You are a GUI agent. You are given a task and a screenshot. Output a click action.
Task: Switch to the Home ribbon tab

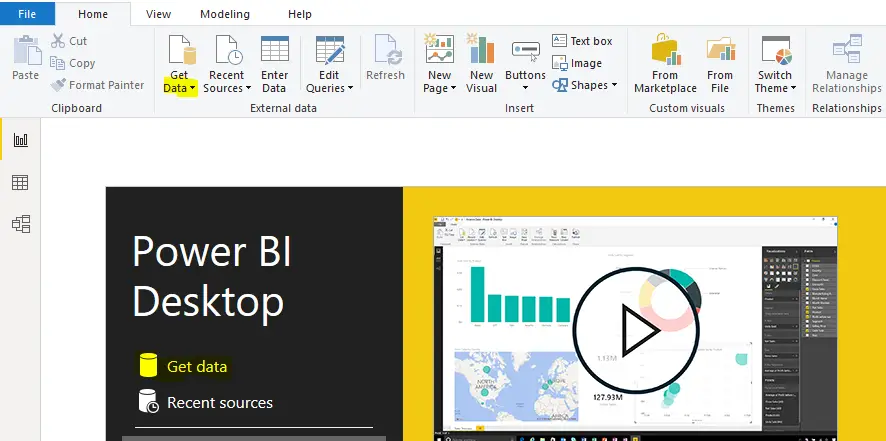93,14
